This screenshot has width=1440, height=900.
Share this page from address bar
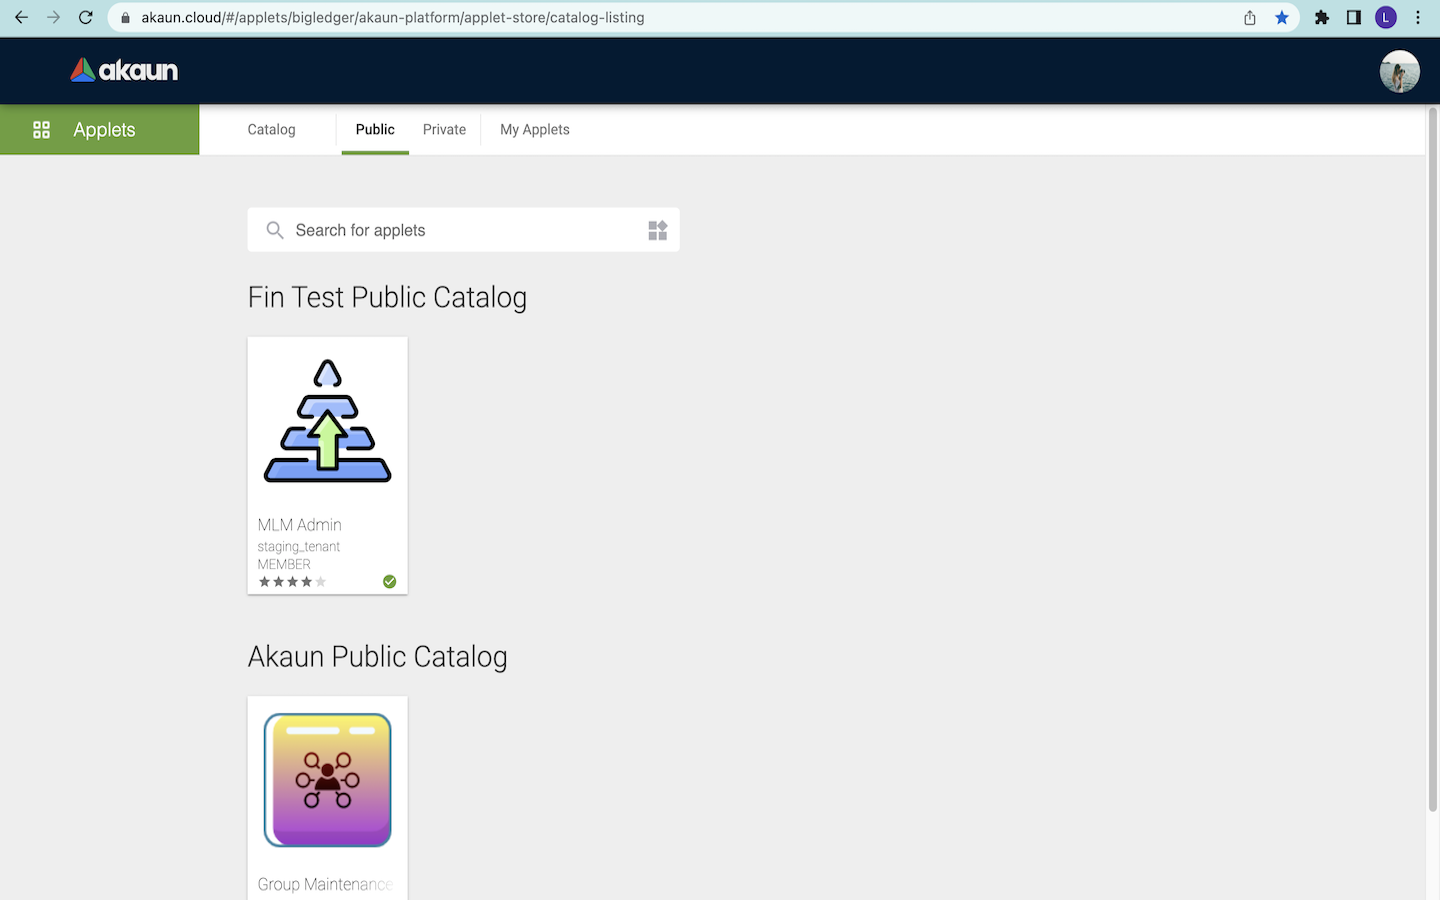1250,17
